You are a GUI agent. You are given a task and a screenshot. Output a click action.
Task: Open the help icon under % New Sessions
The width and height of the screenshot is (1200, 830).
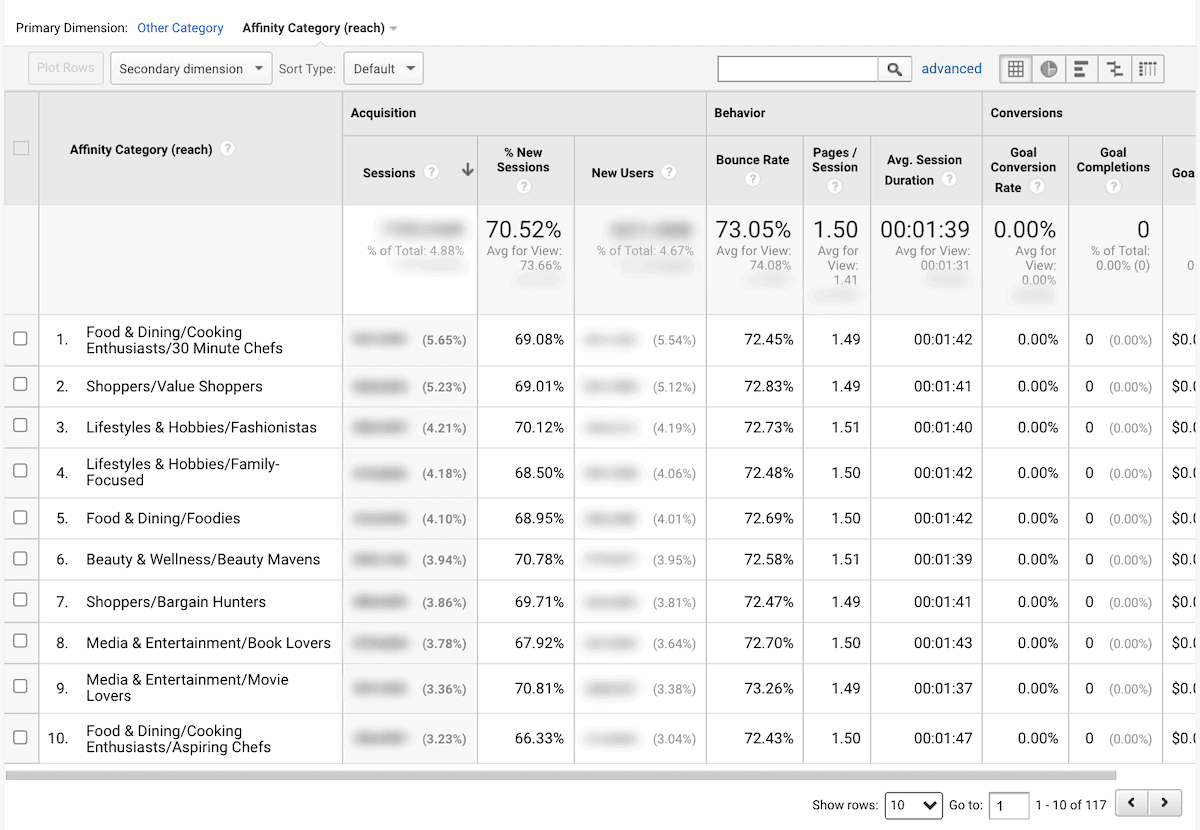(x=523, y=187)
